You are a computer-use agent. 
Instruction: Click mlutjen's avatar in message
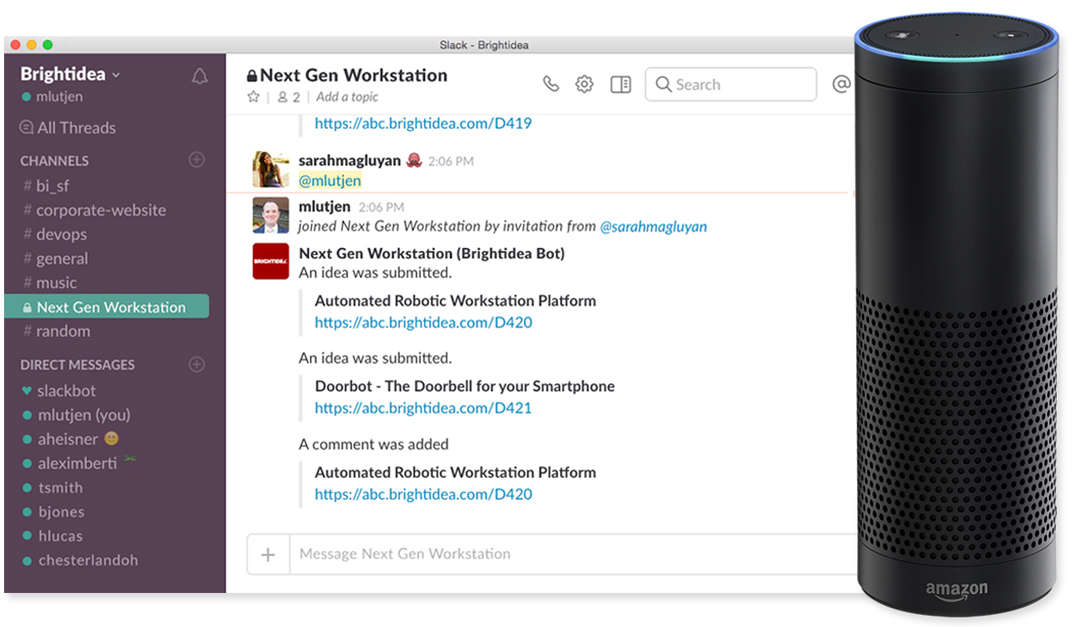(271, 215)
